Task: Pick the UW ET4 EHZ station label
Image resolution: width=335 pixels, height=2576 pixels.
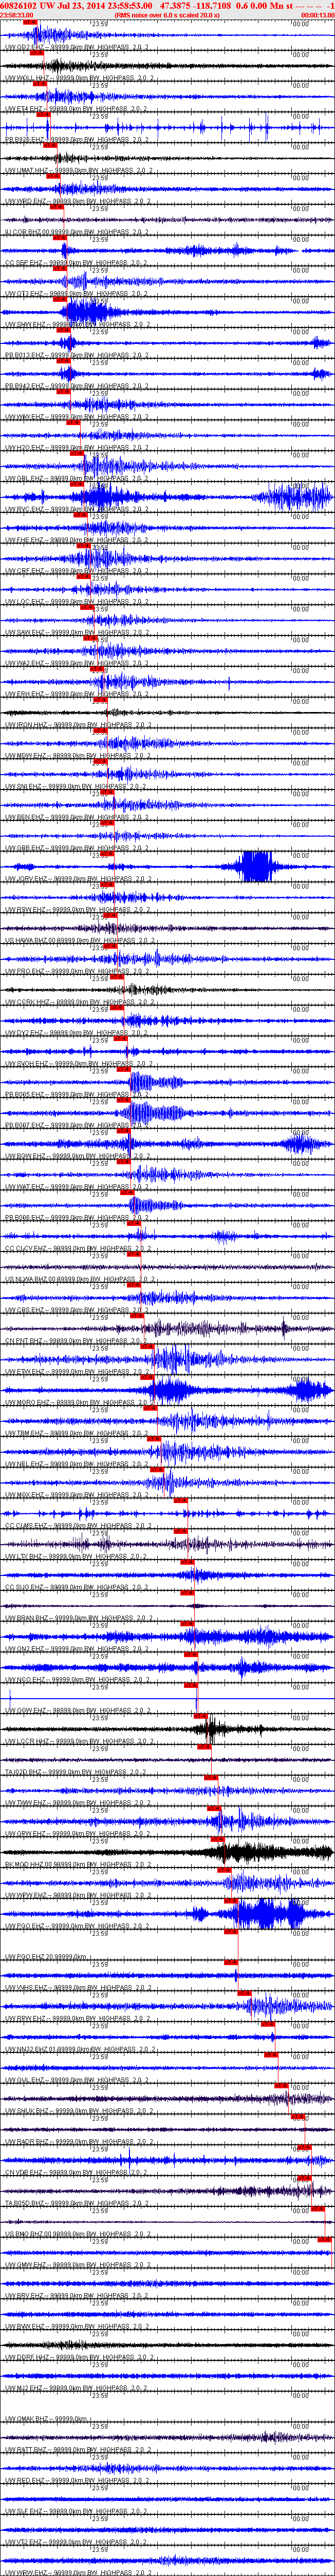Action: 77,109
